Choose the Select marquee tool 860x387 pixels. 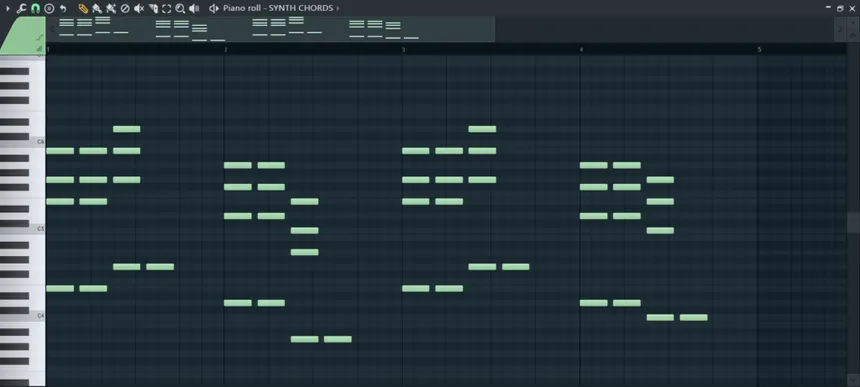pyautogui.click(x=166, y=9)
